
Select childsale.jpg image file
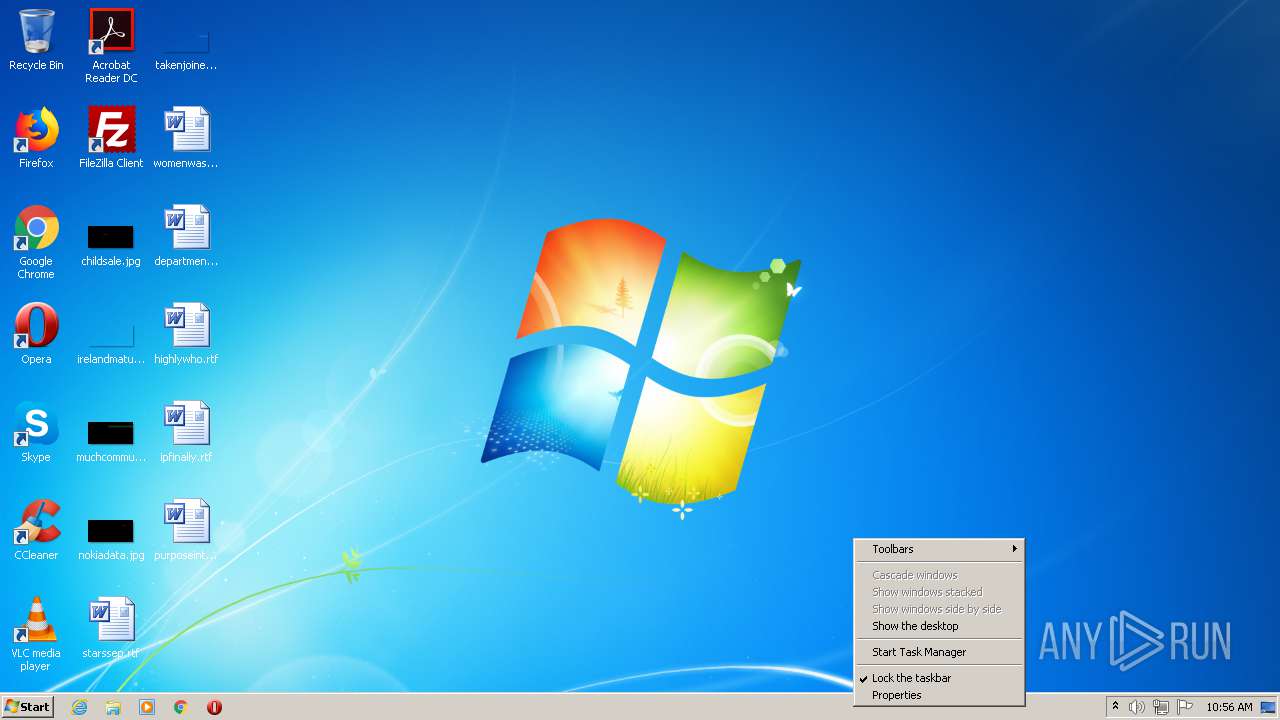point(111,245)
